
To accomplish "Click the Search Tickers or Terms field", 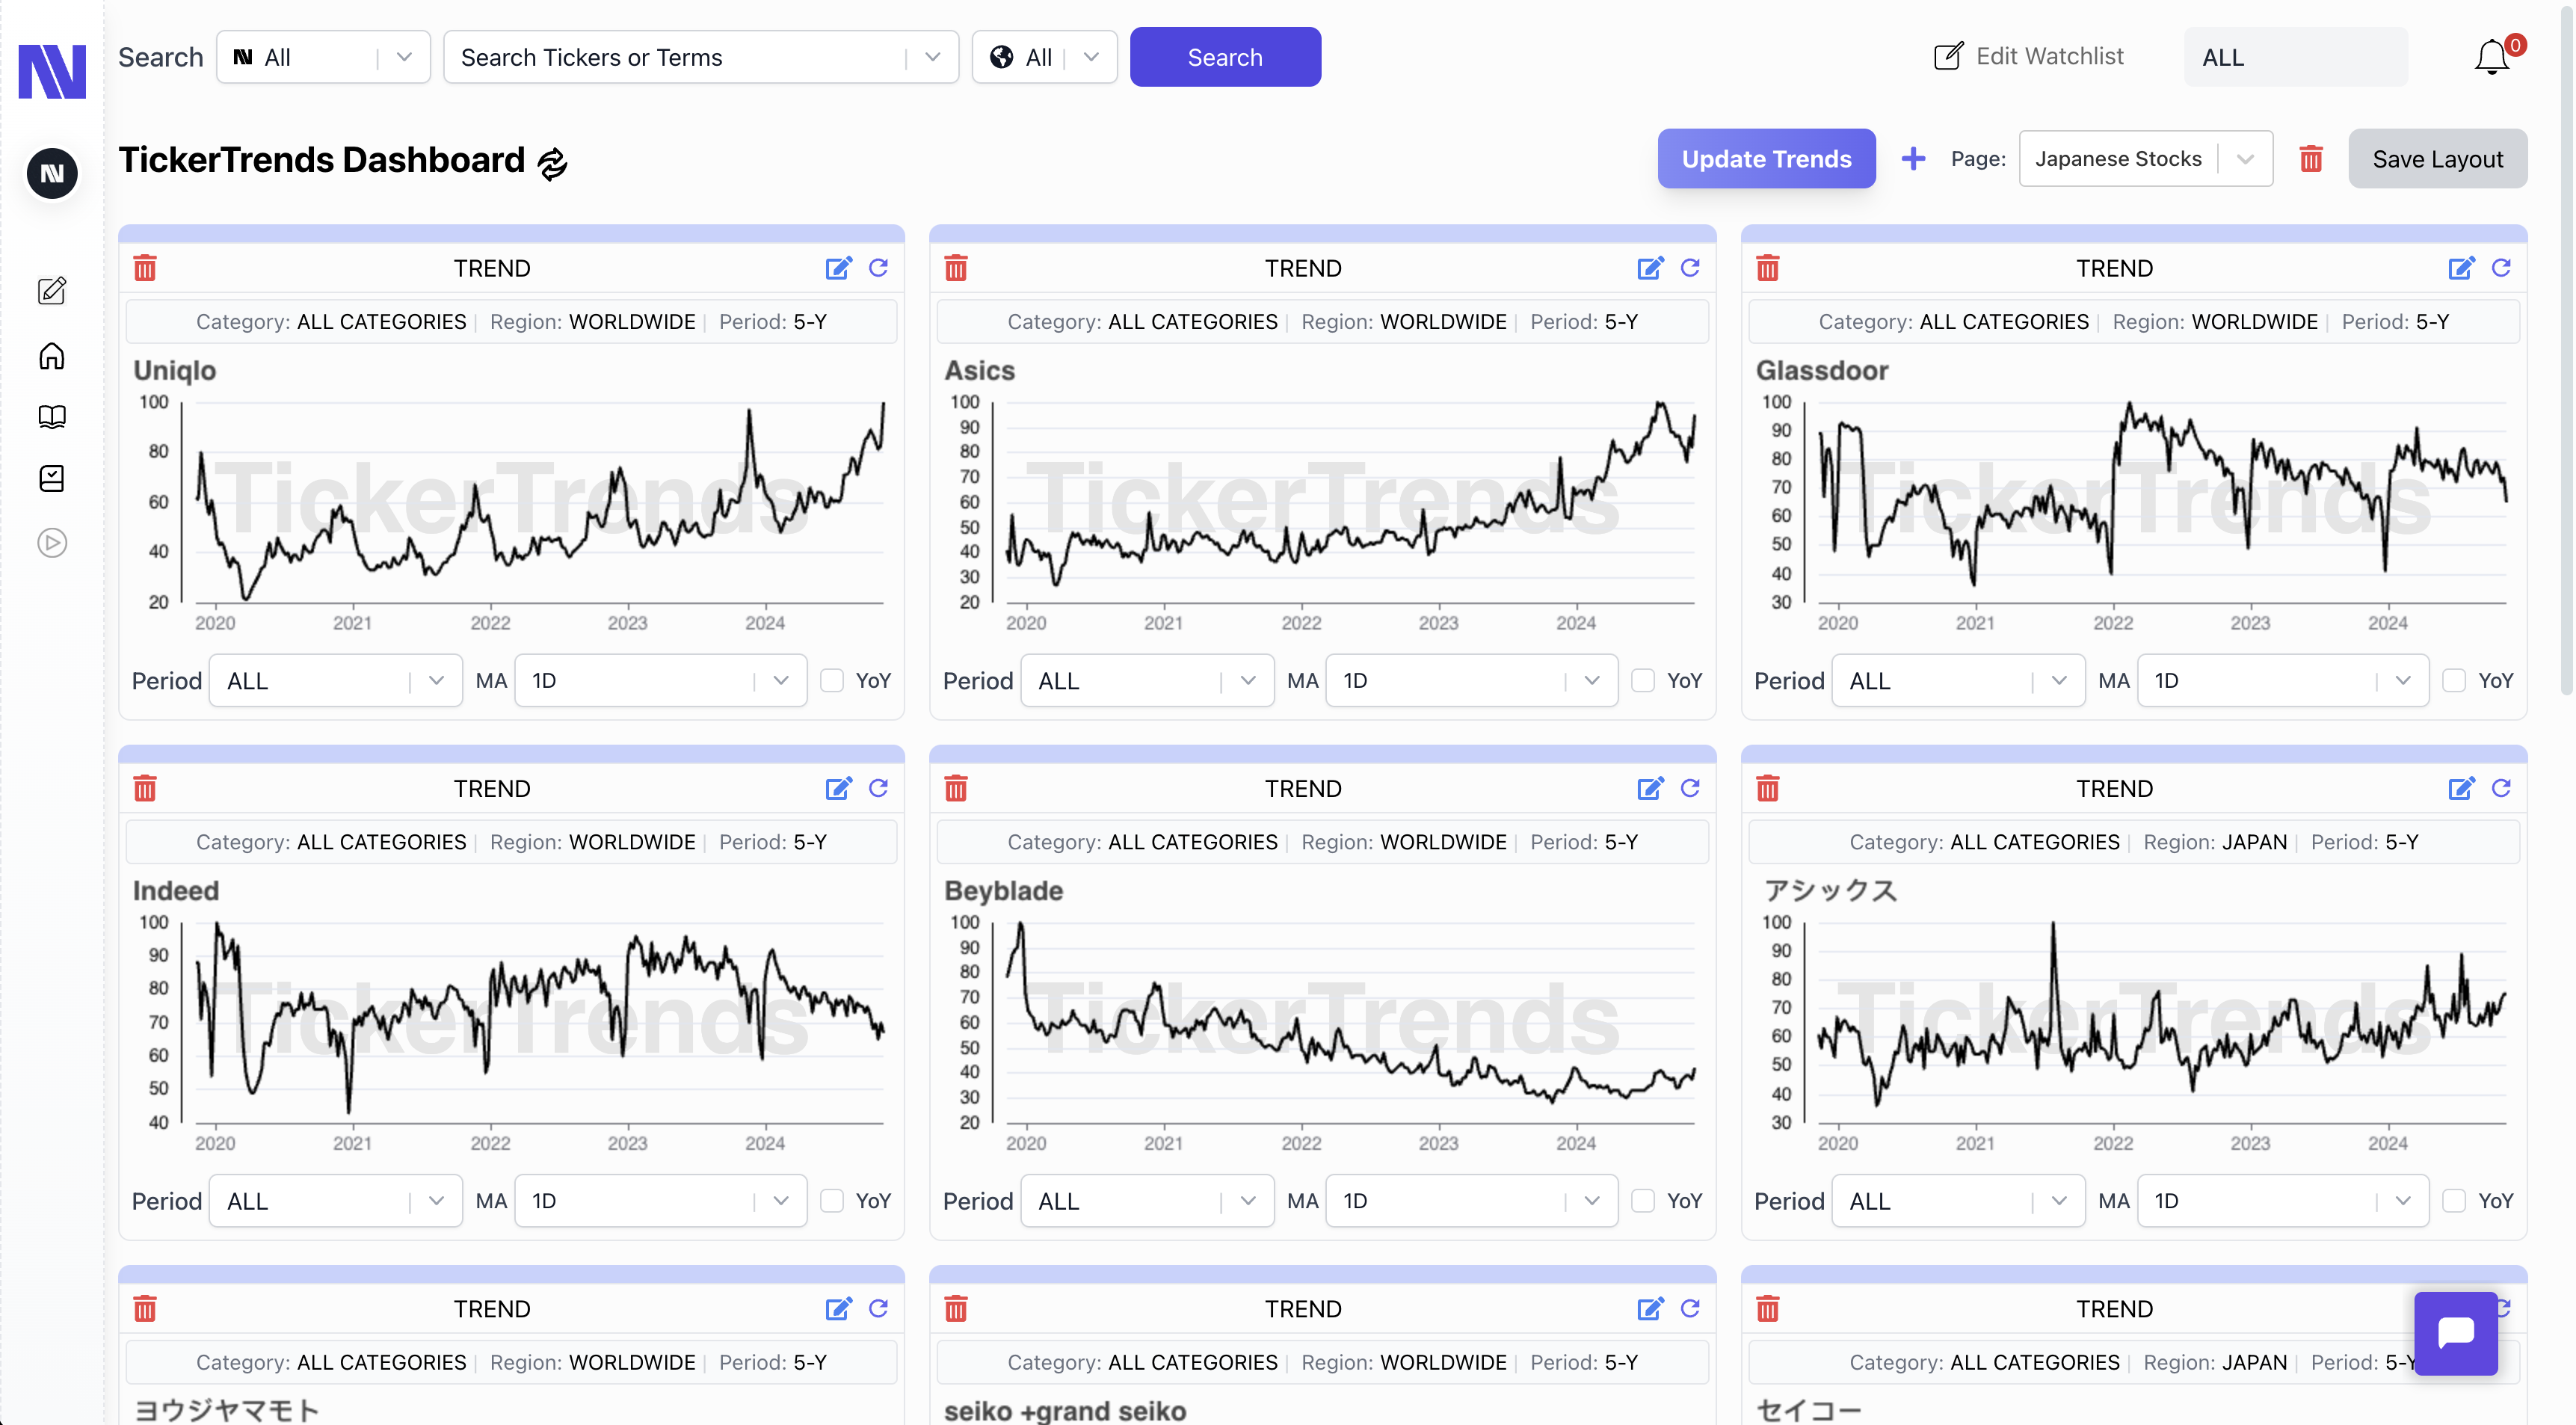I will [700, 57].
